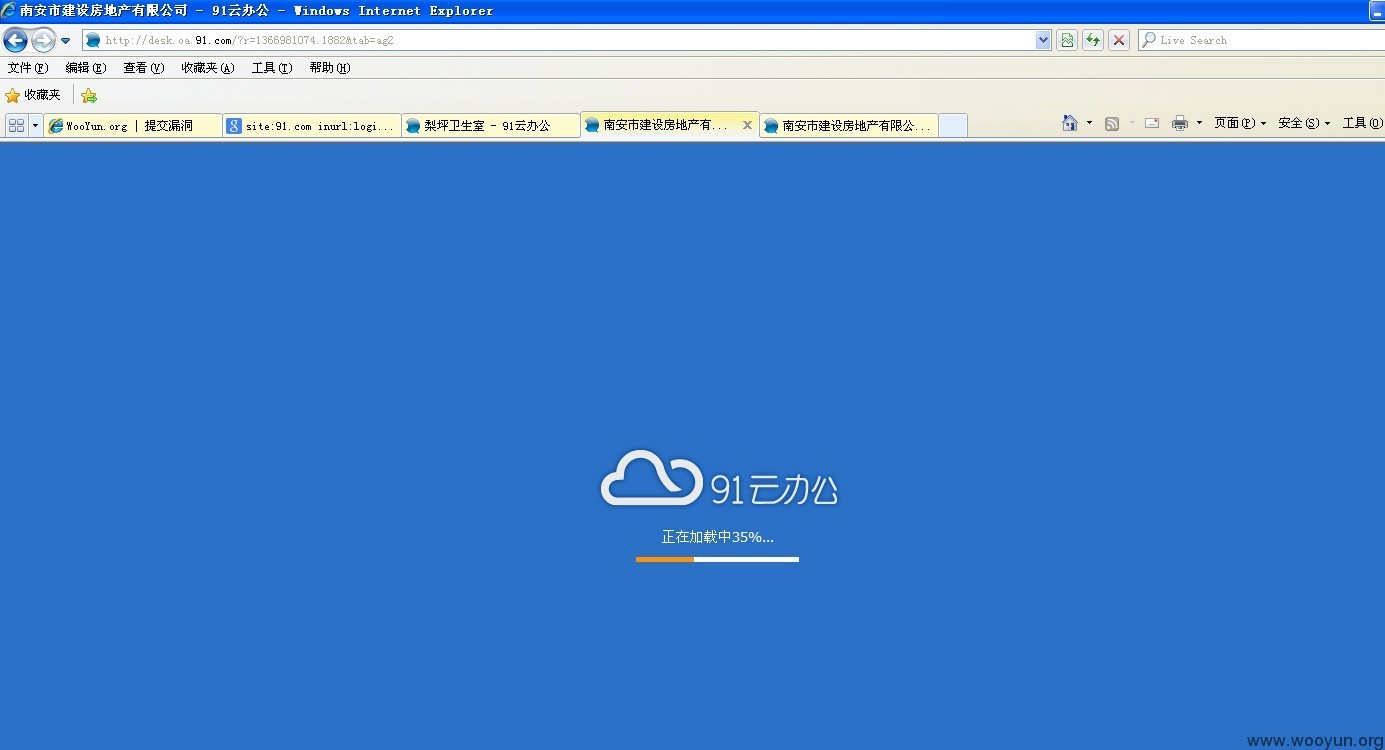
Task: Close the active 南安市建设房地产 tab
Action: [x=747, y=125]
